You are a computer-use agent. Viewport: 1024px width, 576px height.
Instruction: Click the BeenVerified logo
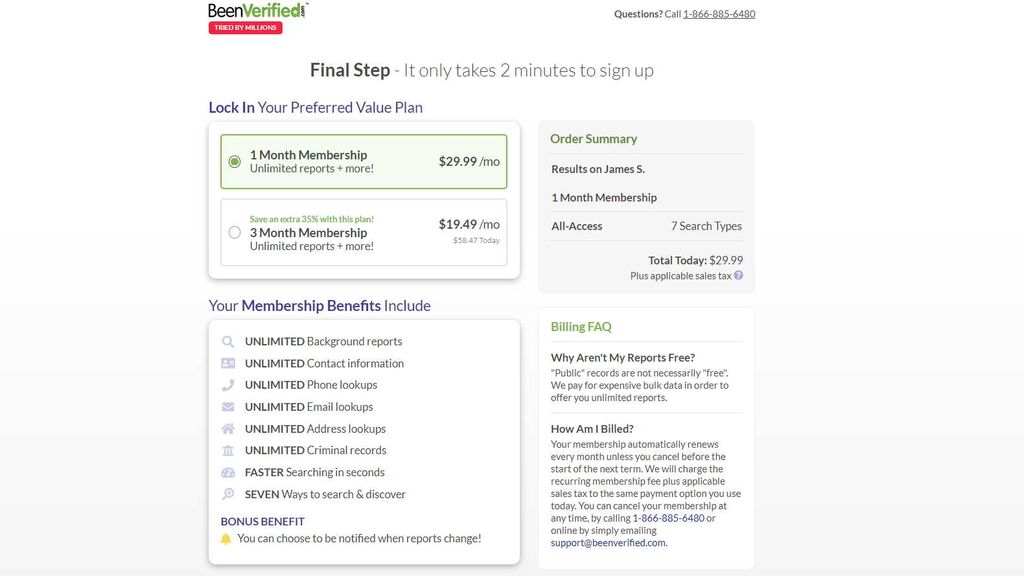pyautogui.click(x=257, y=10)
